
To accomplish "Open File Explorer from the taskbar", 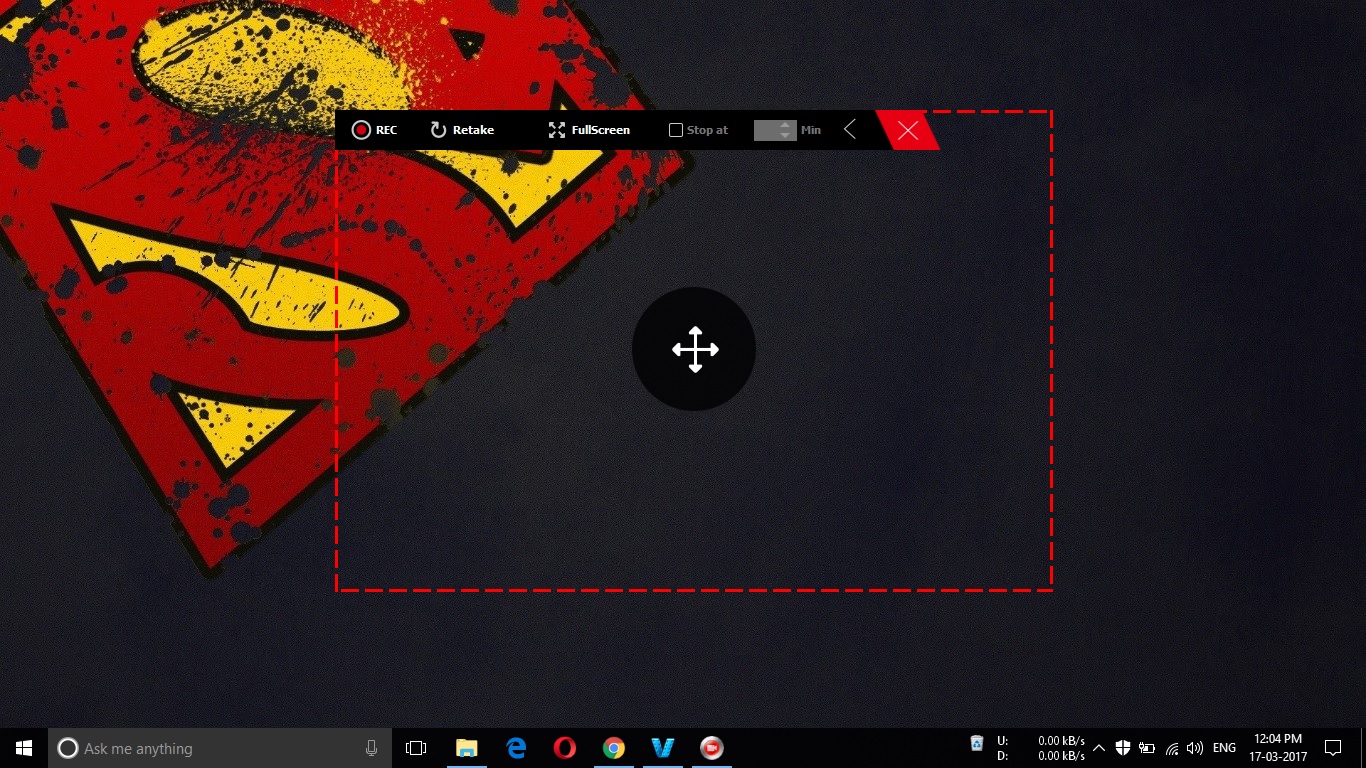I will (x=466, y=748).
